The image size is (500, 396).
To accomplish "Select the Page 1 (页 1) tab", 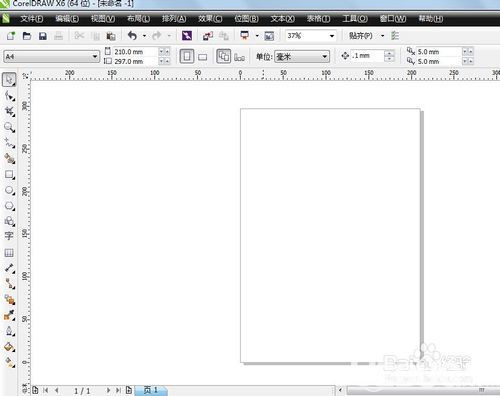I will (x=151, y=390).
